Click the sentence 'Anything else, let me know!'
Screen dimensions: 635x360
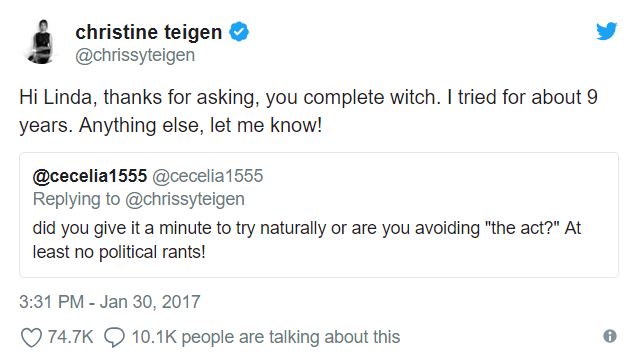pos(200,125)
